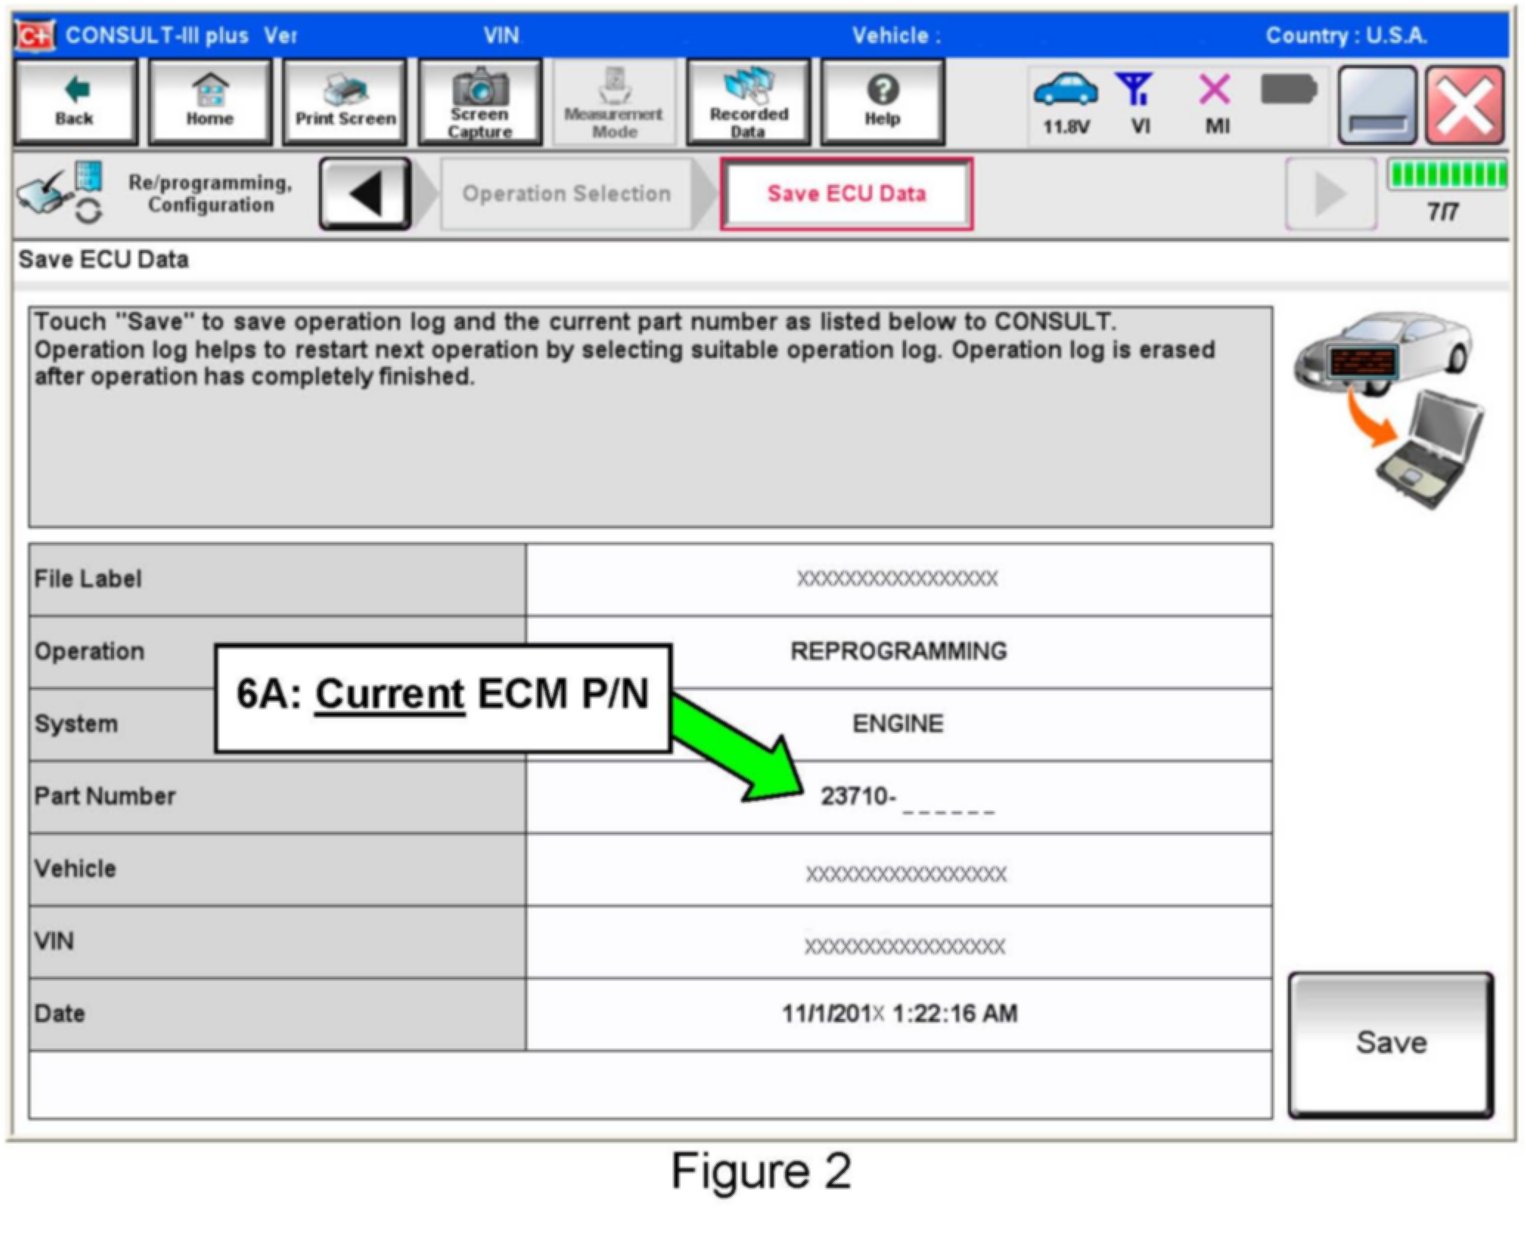
Task: Select the Save ECU Data step tab
Action: click(x=846, y=194)
